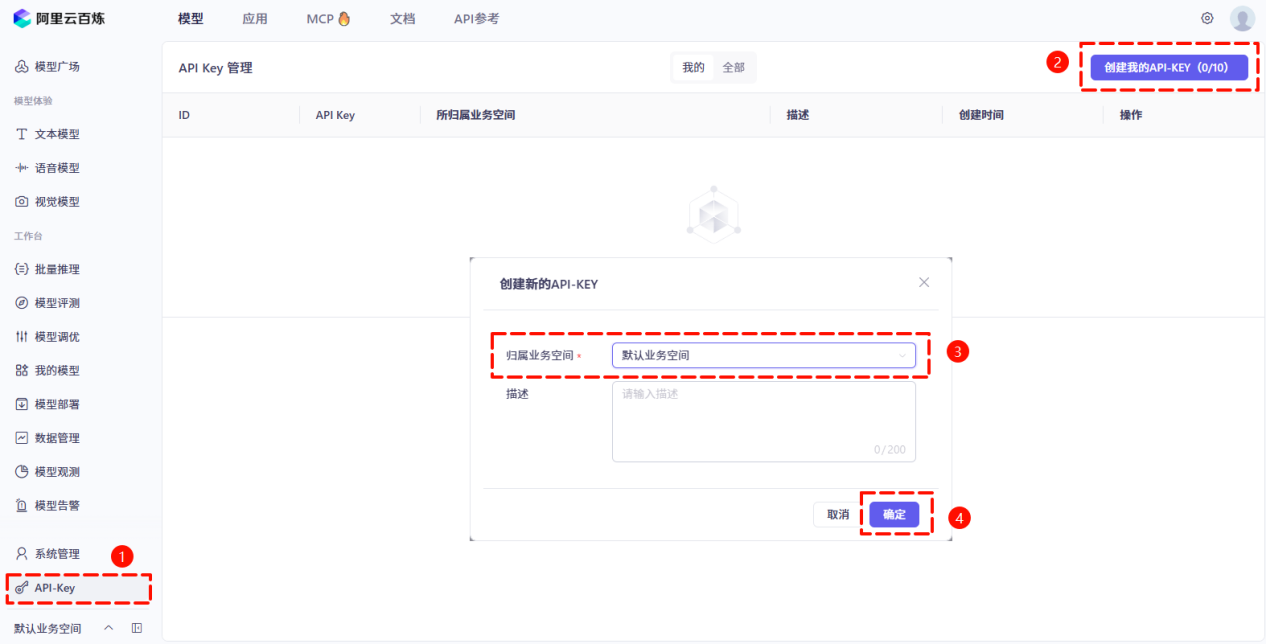Click the 创建我的API-KEY button
This screenshot has width=1266, height=644.
point(1168,67)
